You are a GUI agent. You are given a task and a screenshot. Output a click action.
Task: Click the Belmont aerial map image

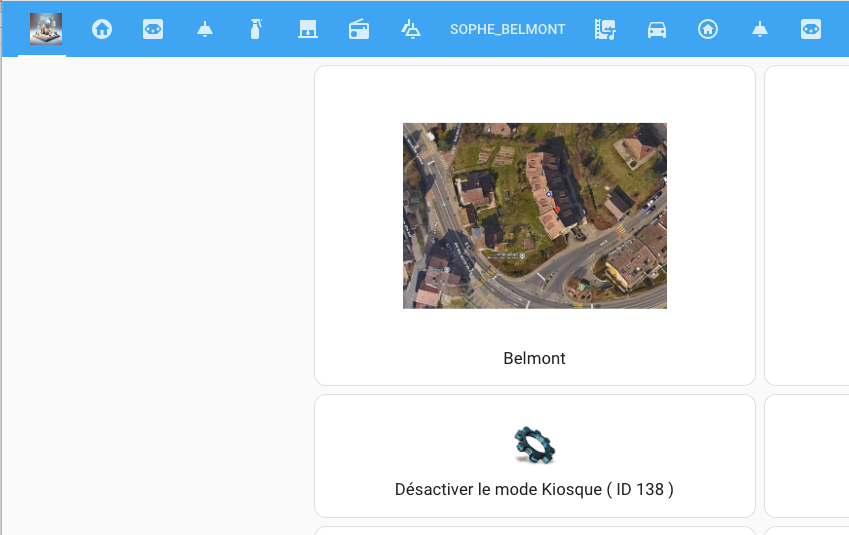(x=535, y=216)
